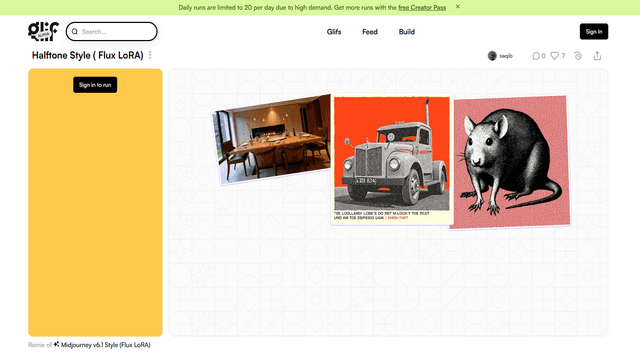Open the Glifs nav item
Screen dimensions: 640x360
click(x=334, y=32)
